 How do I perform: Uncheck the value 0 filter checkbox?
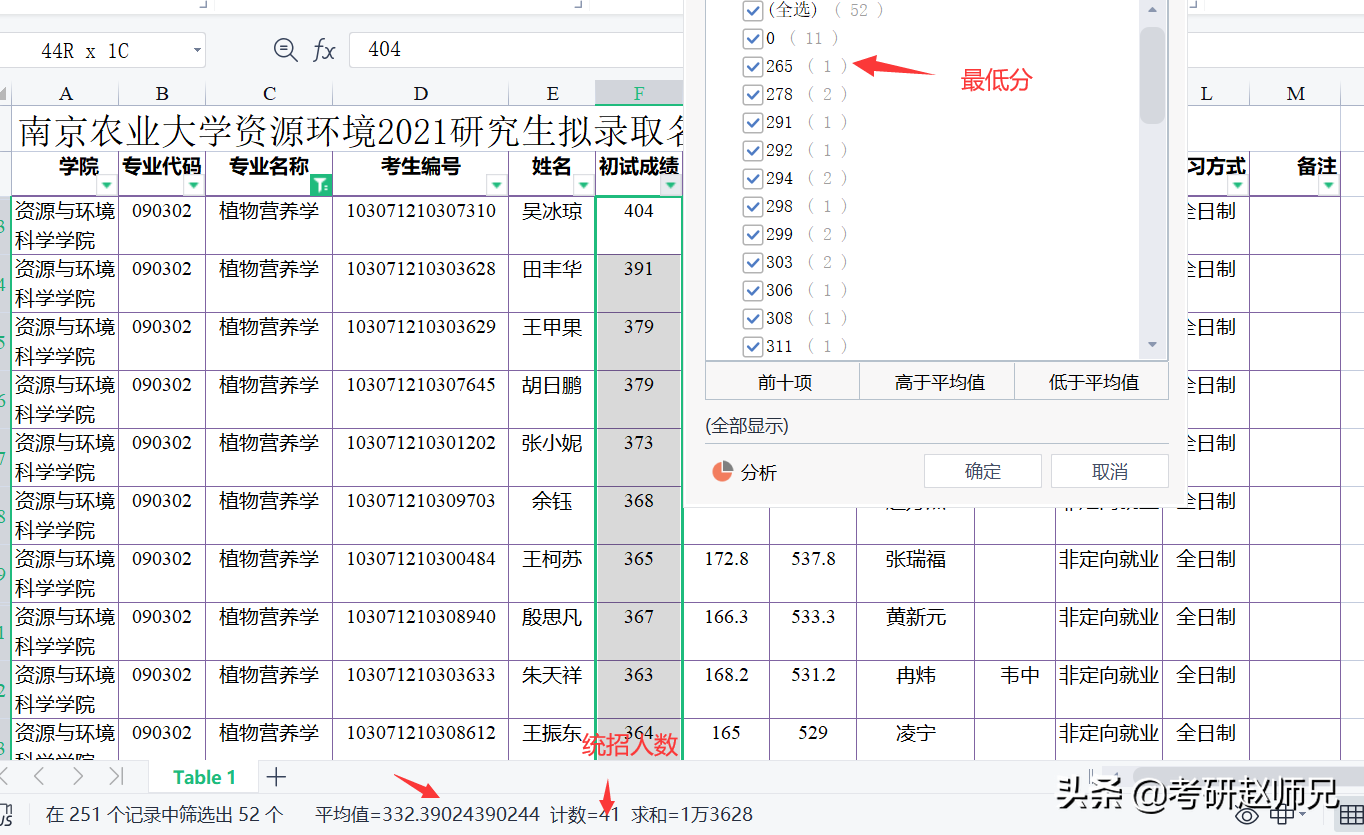tap(754, 39)
